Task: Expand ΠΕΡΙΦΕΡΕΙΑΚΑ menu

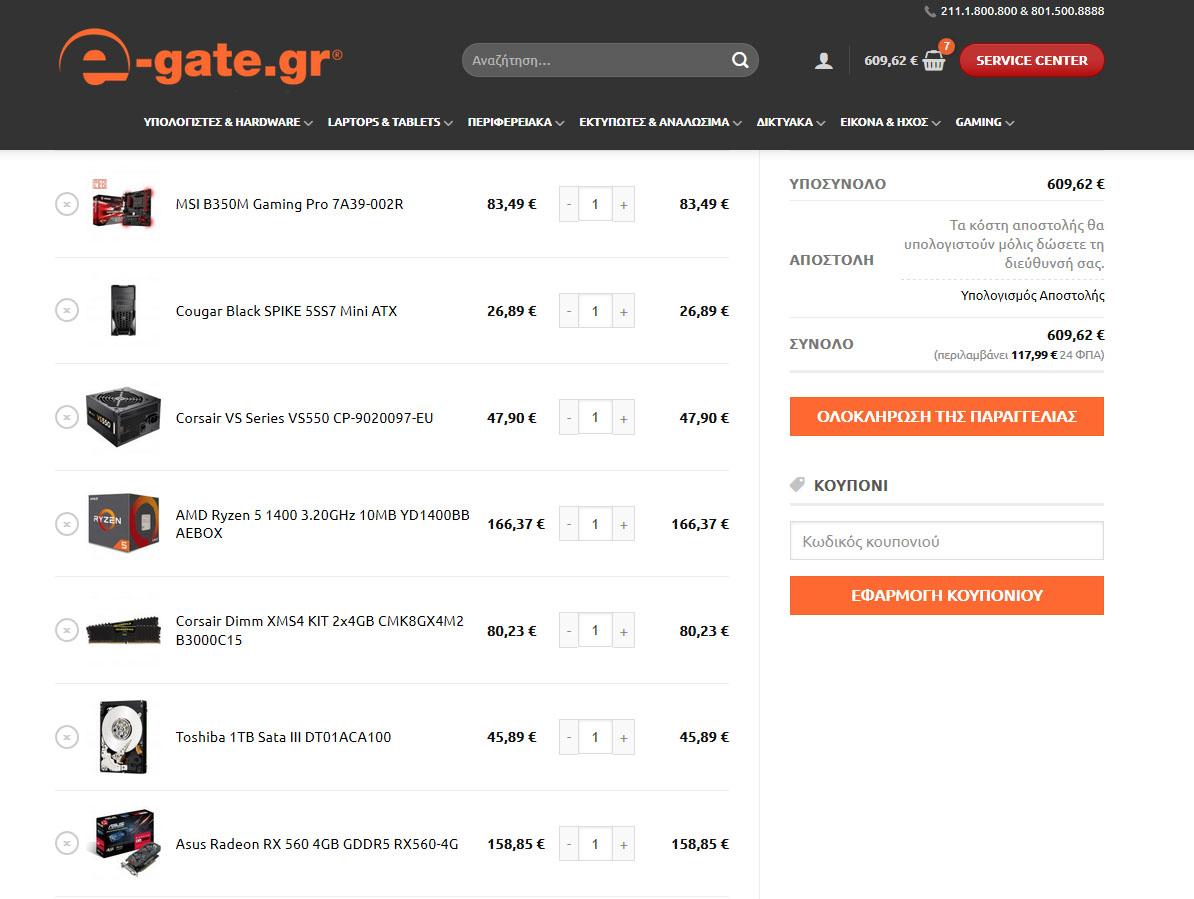Action: coord(516,122)
